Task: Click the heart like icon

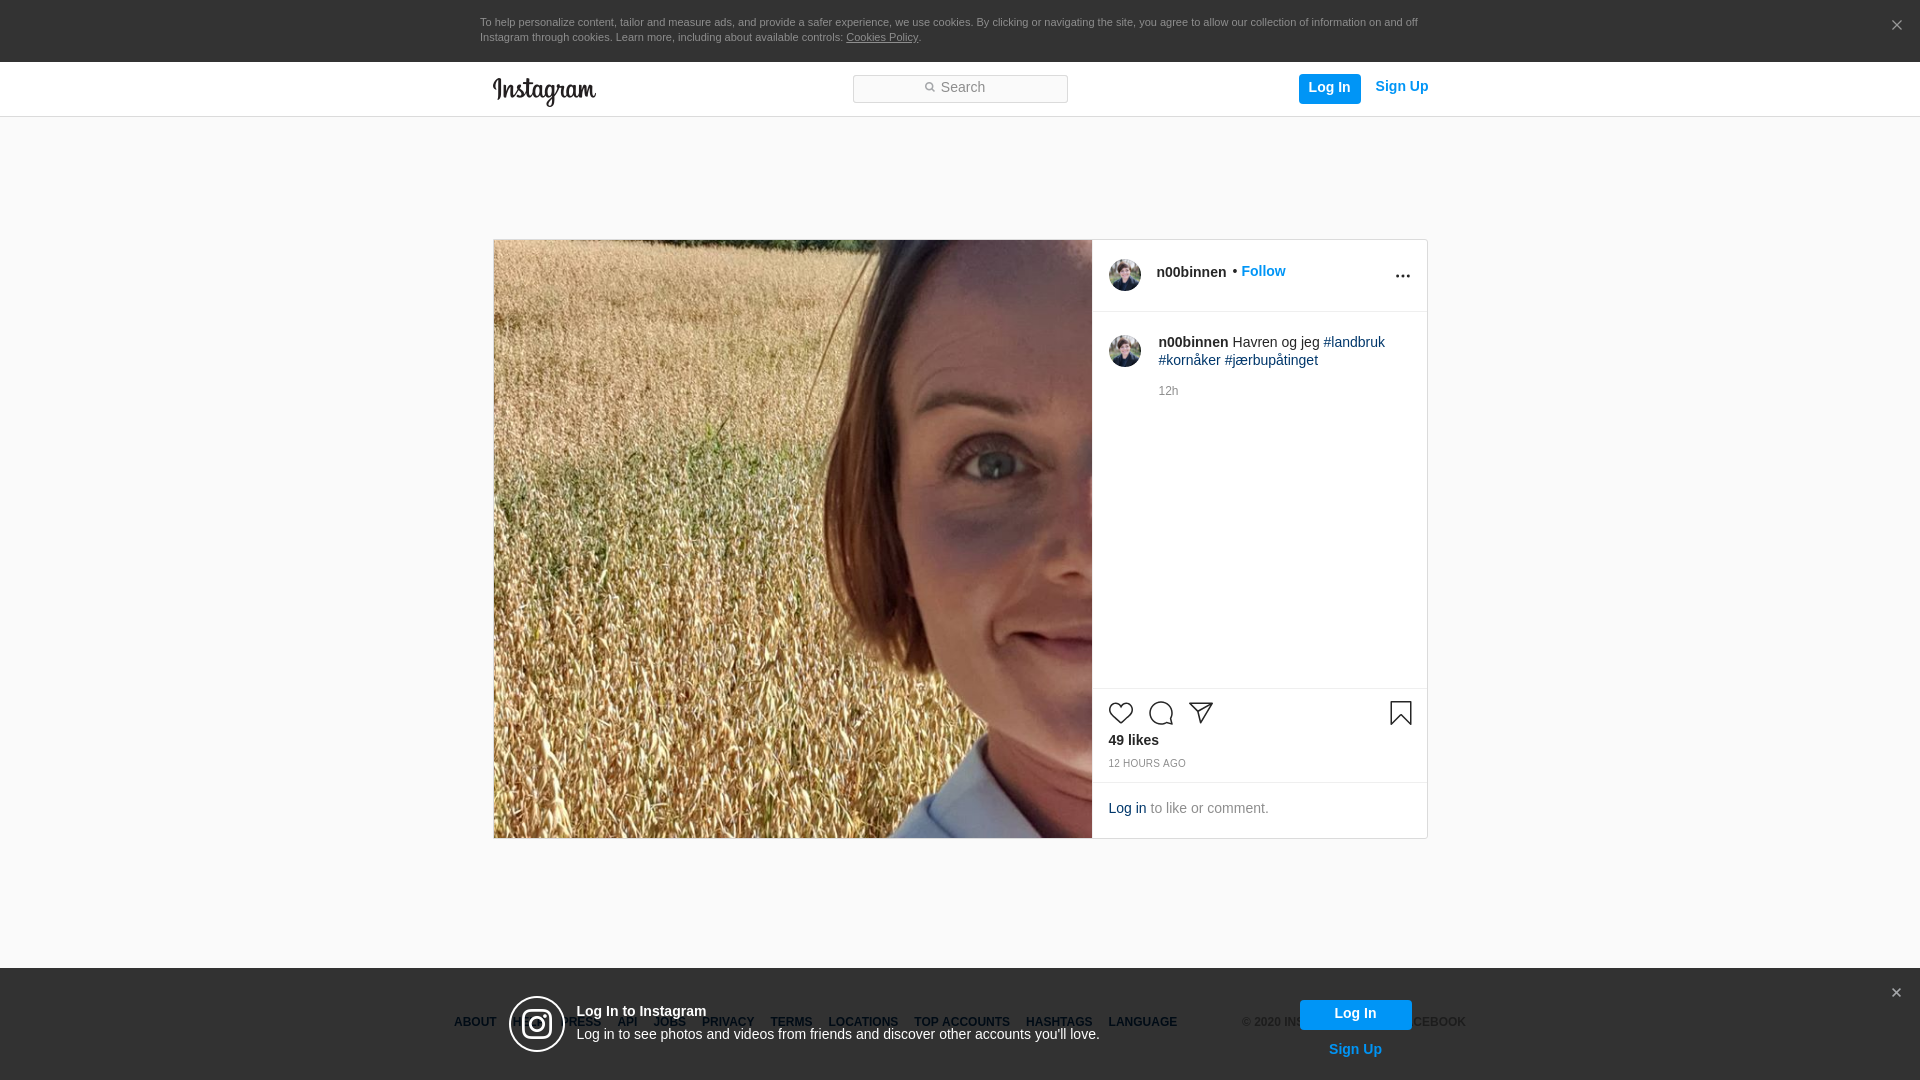Action: pos(1120,713)
